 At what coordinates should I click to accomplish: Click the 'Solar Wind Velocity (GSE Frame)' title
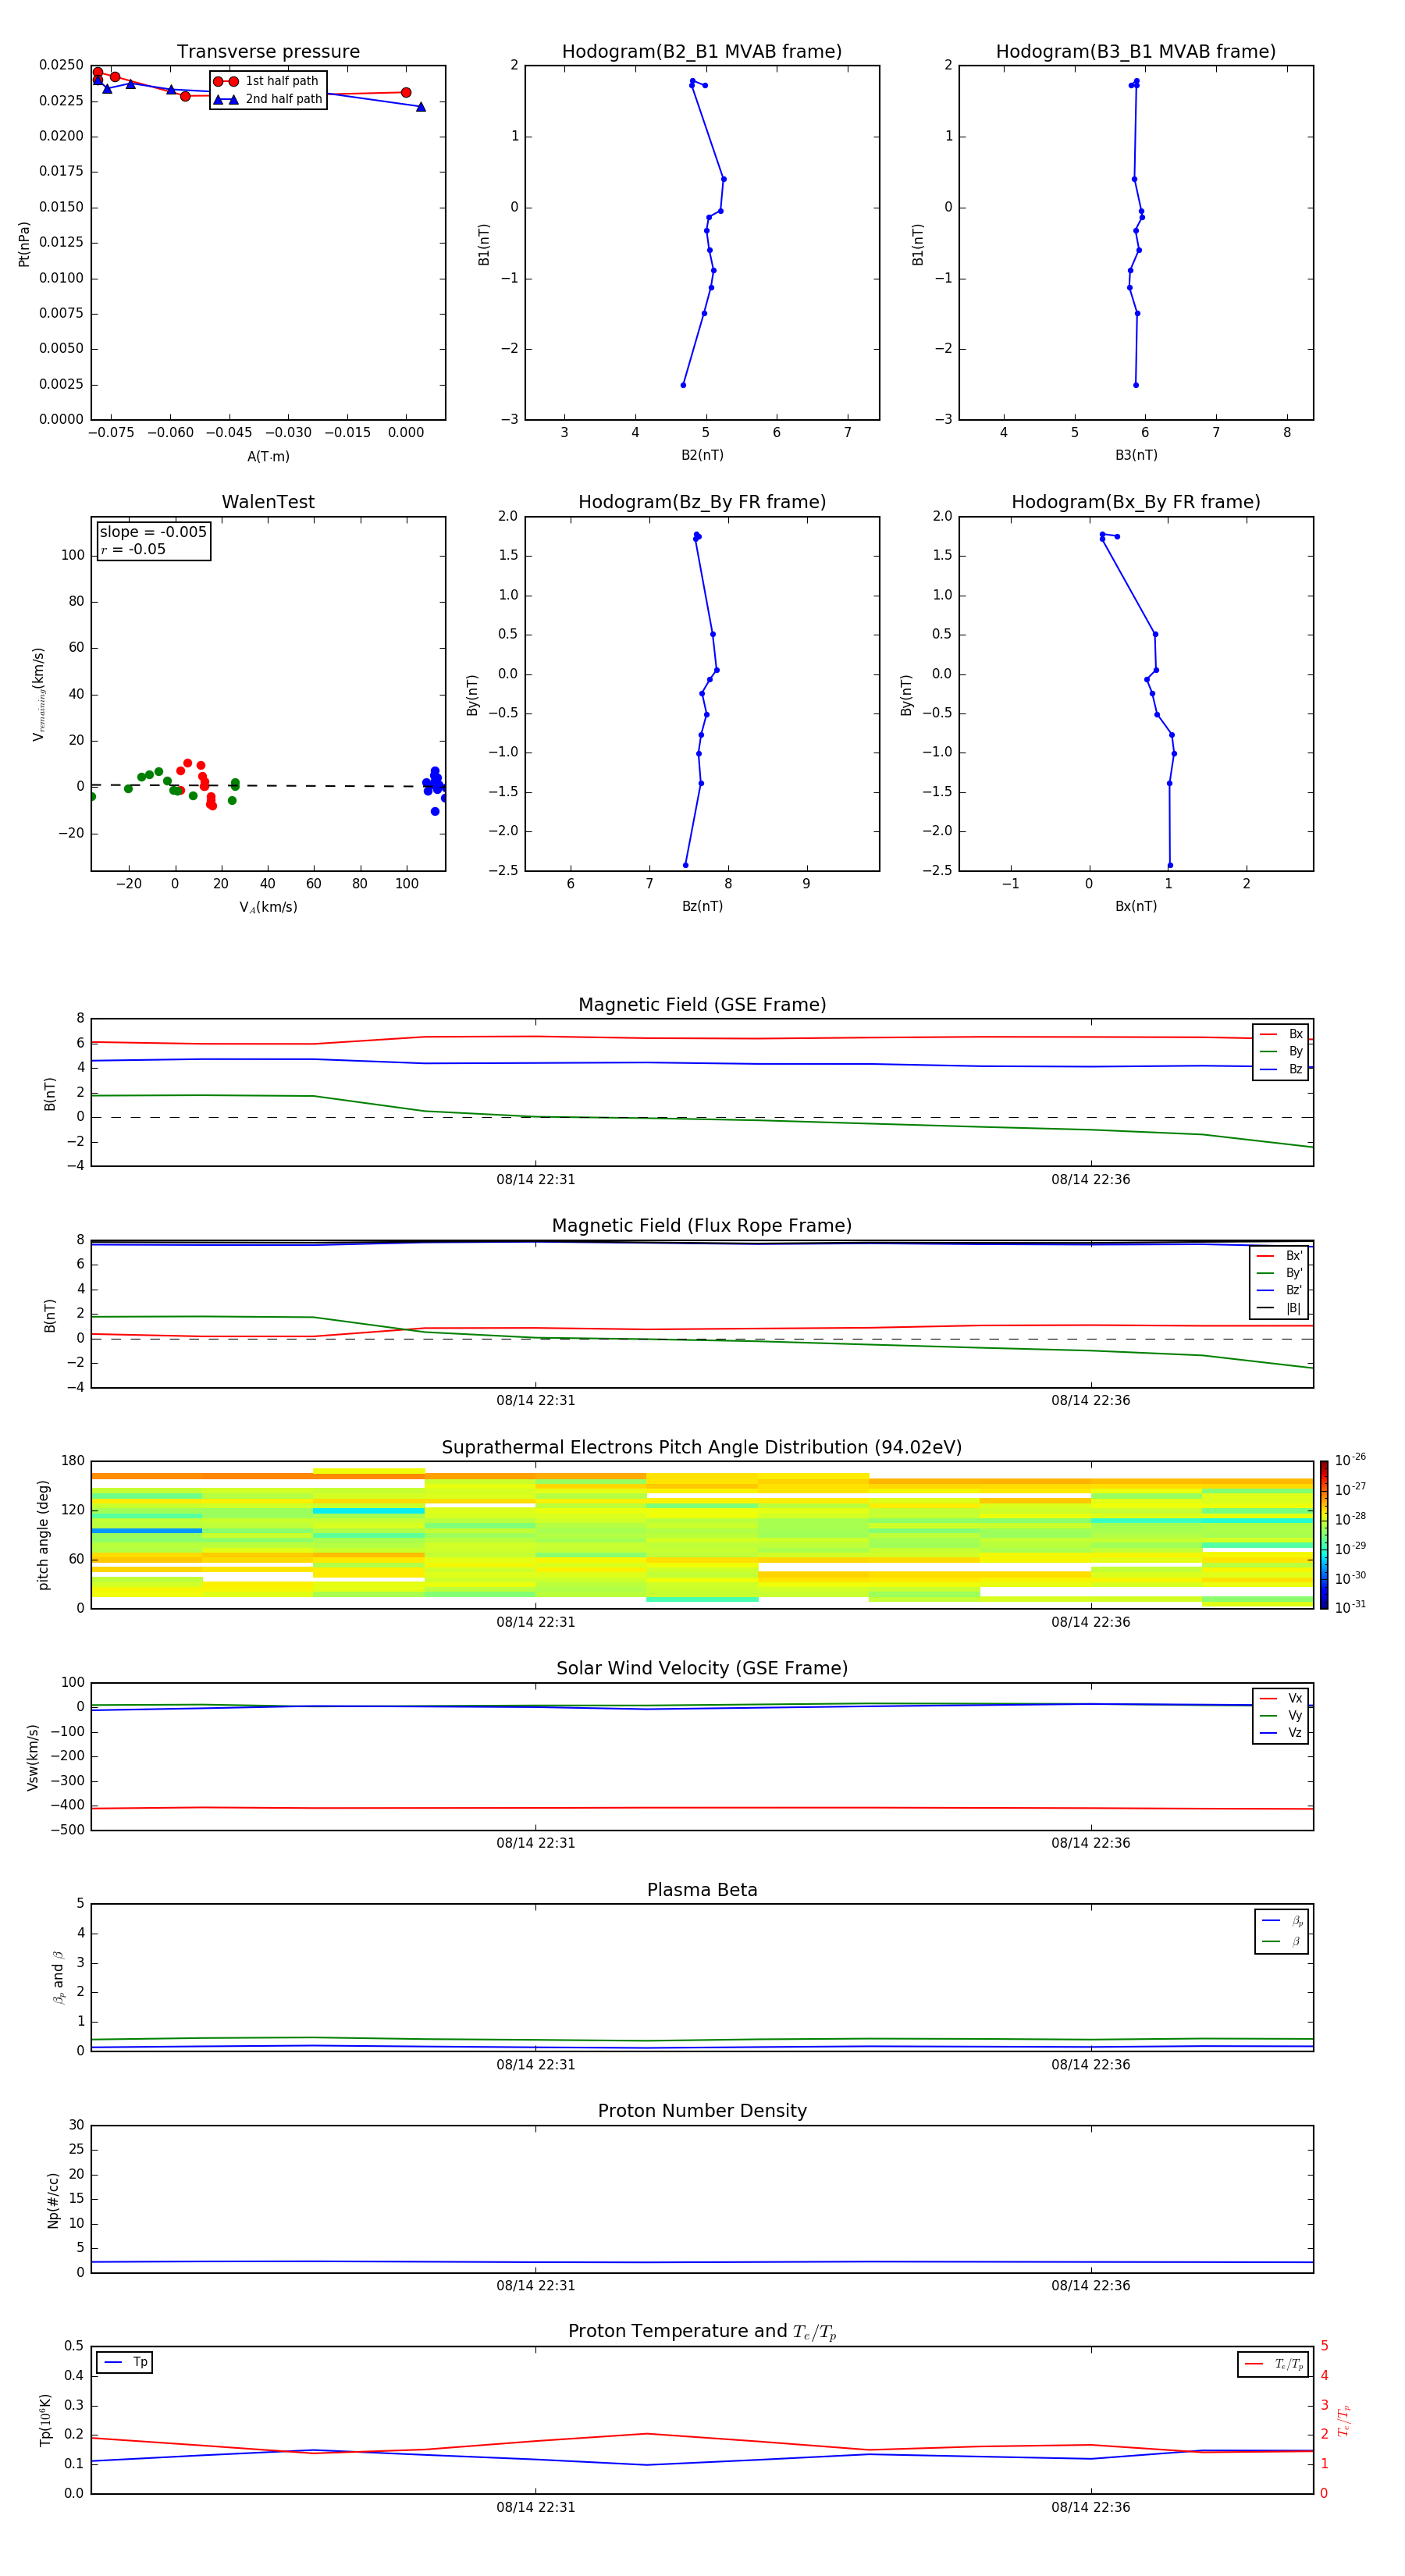702,1669
